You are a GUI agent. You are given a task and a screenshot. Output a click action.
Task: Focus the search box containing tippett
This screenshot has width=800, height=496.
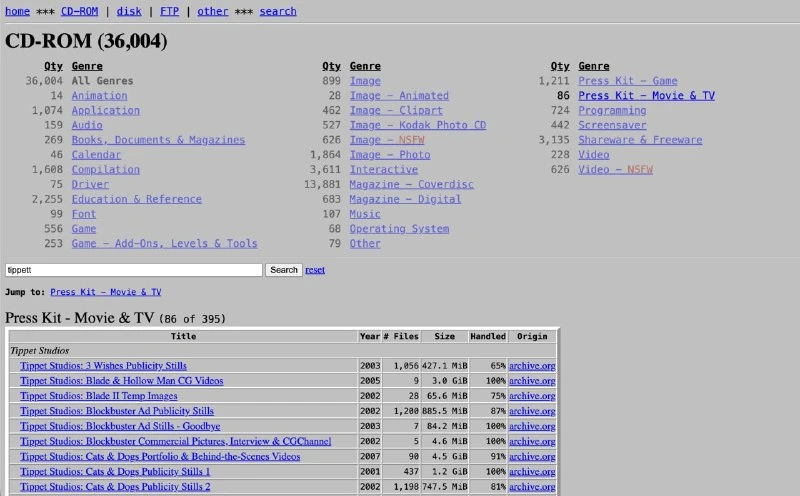click(x=134, y=270)
